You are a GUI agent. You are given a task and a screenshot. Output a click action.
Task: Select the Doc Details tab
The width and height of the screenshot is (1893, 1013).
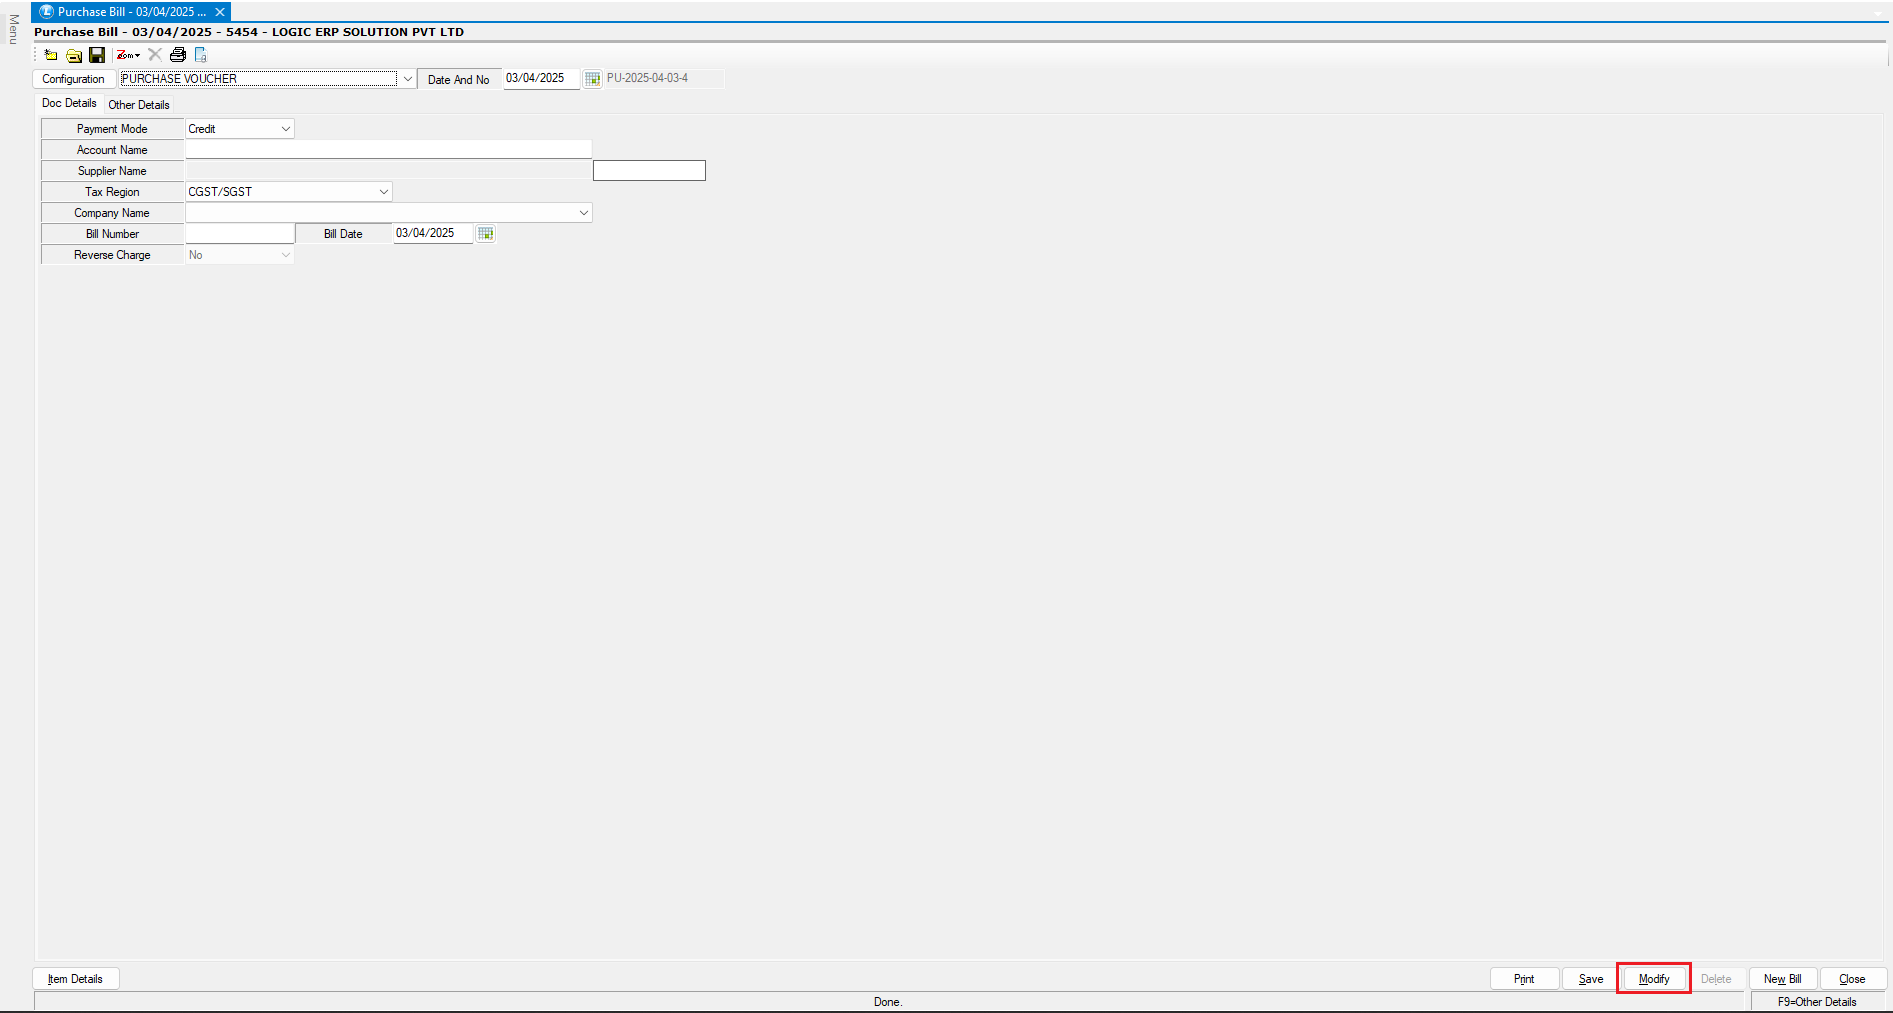69,104
